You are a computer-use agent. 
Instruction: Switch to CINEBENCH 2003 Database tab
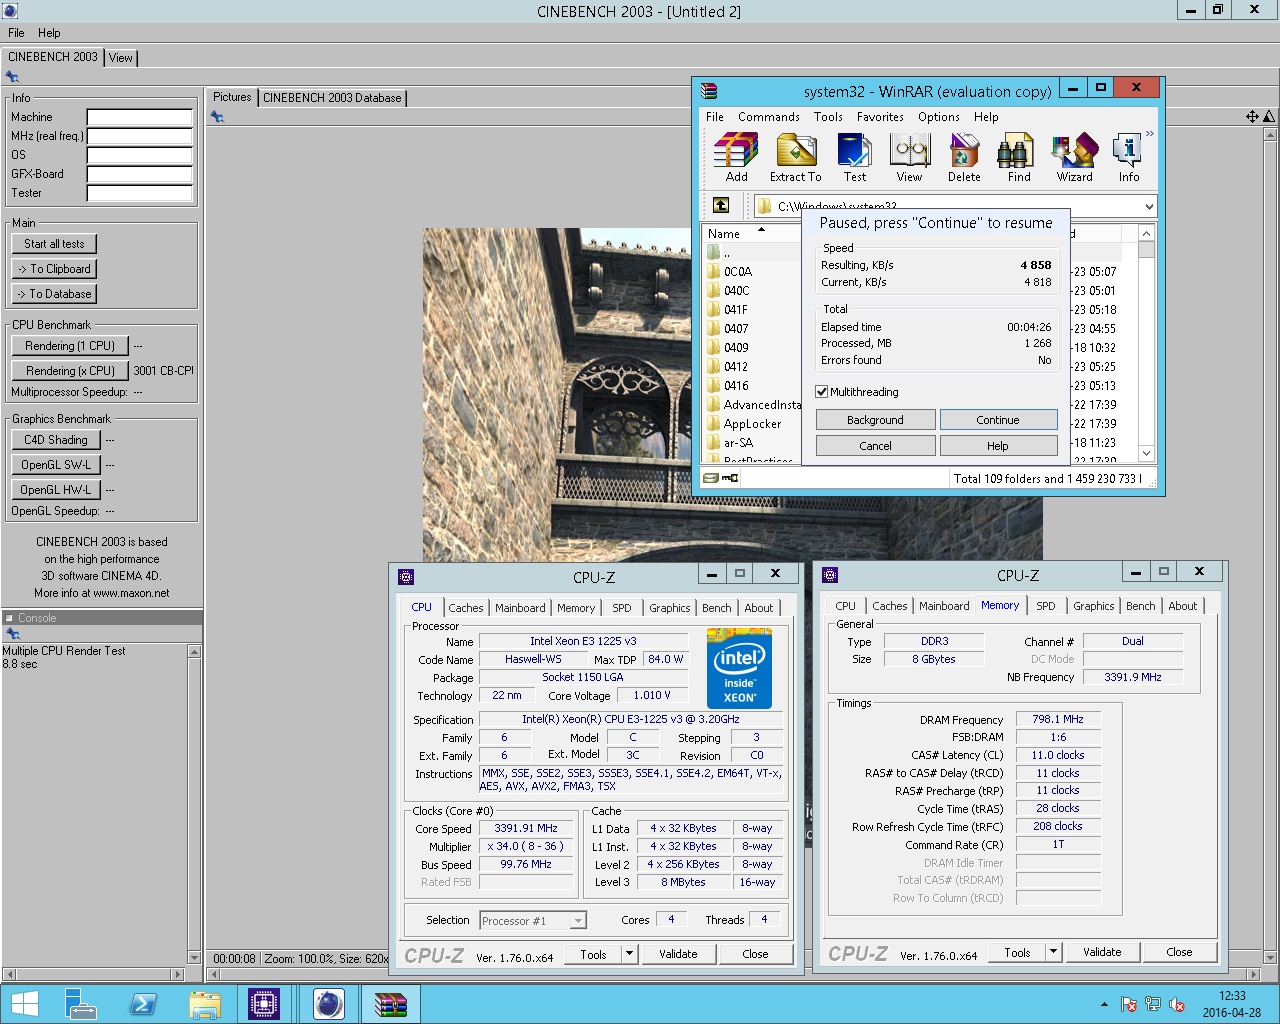tap(332, 98)
